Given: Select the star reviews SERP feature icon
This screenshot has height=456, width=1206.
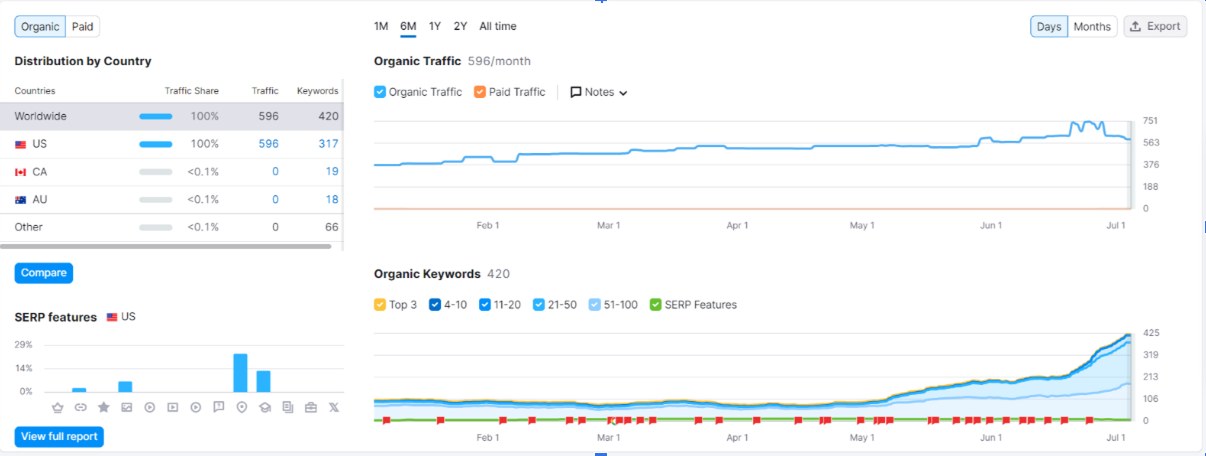Looking at the screenshot, I should 103,407.
